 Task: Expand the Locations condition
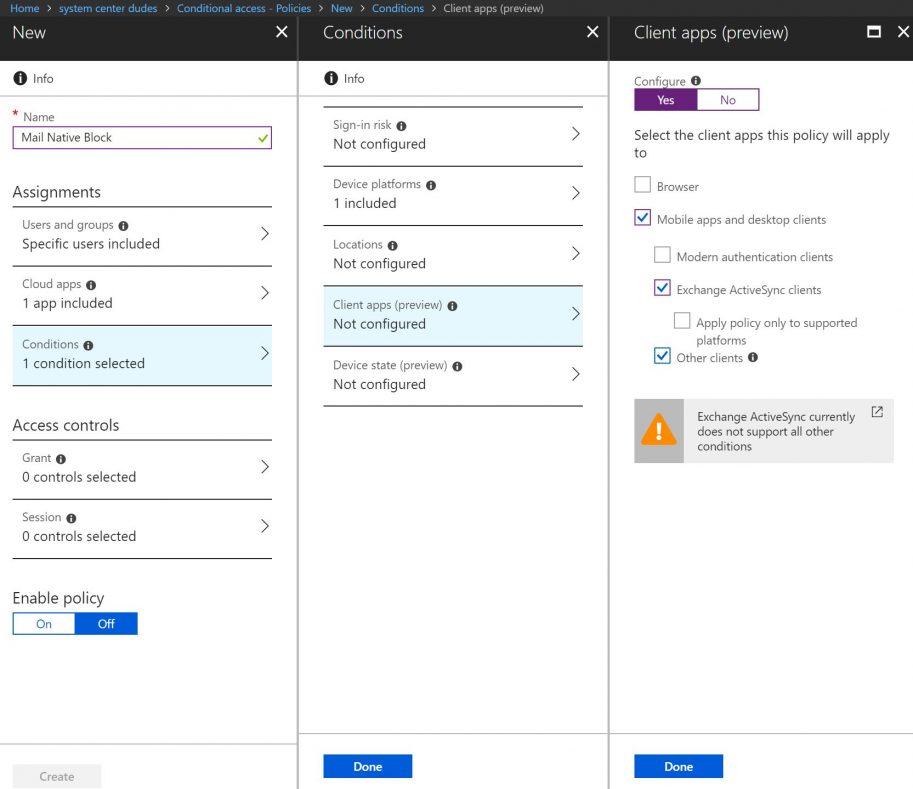[453, 255]
